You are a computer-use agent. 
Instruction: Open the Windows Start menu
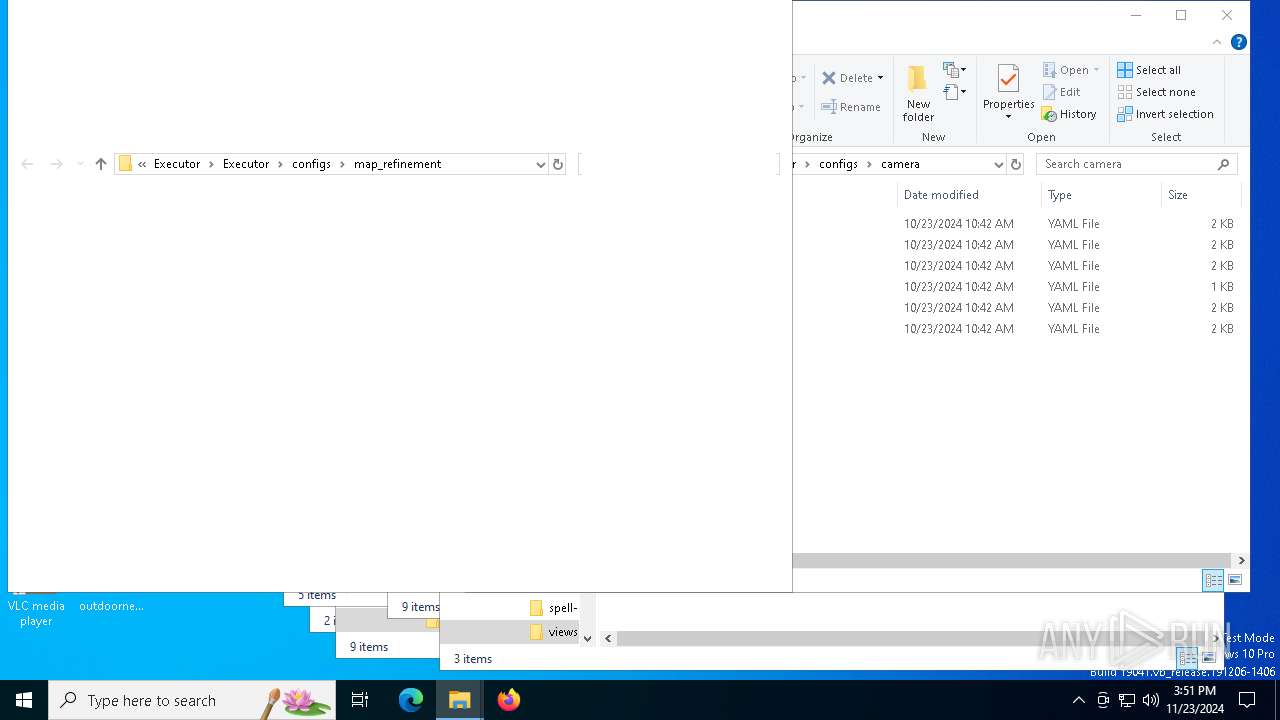point(24,700)
